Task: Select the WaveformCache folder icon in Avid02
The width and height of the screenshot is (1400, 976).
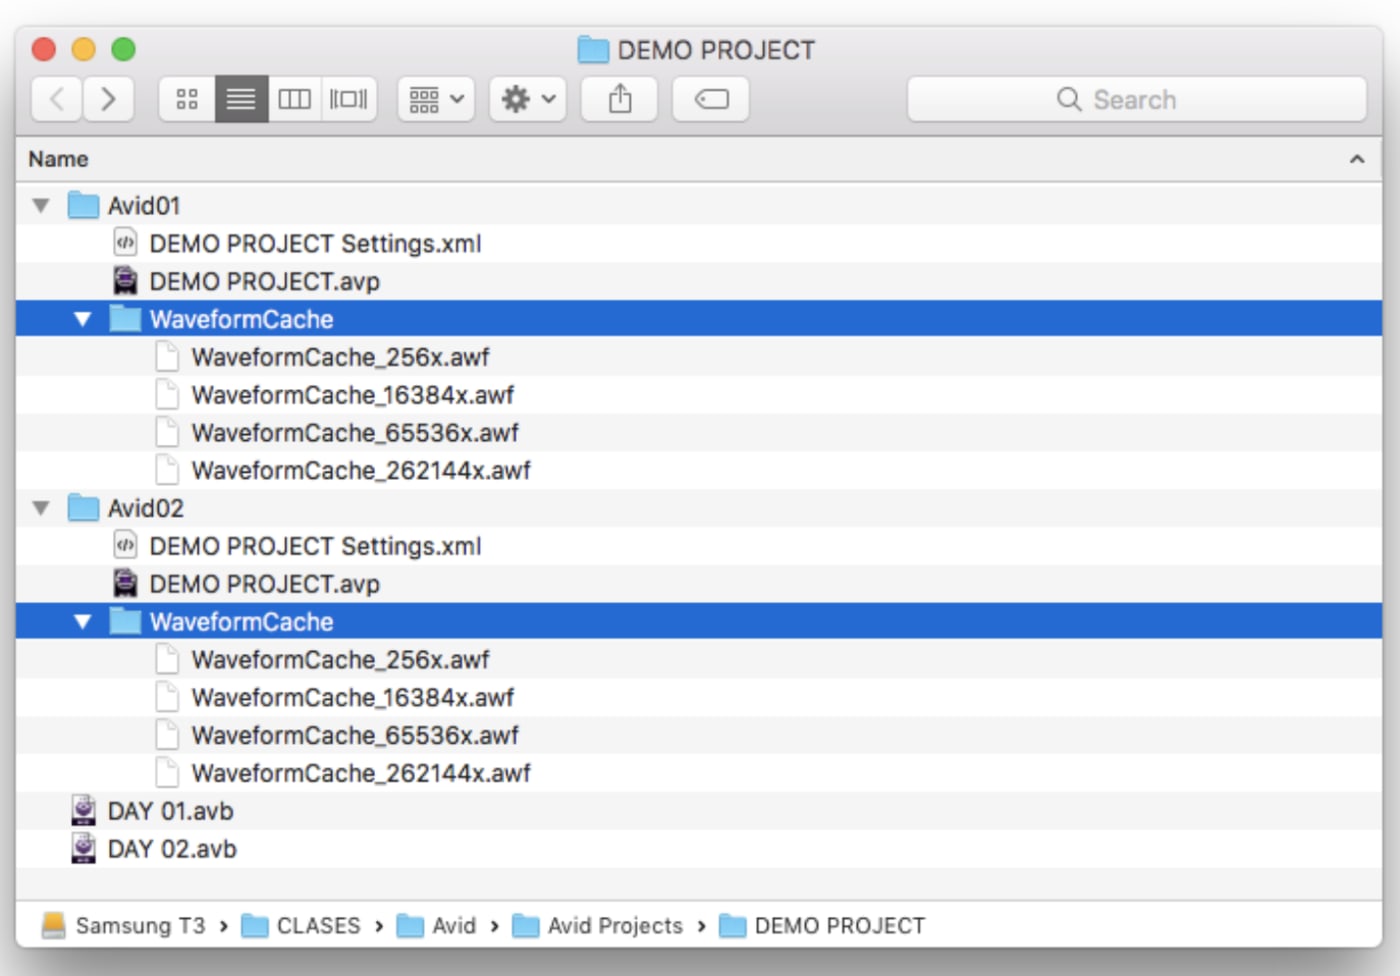Action: click(125, 622)
